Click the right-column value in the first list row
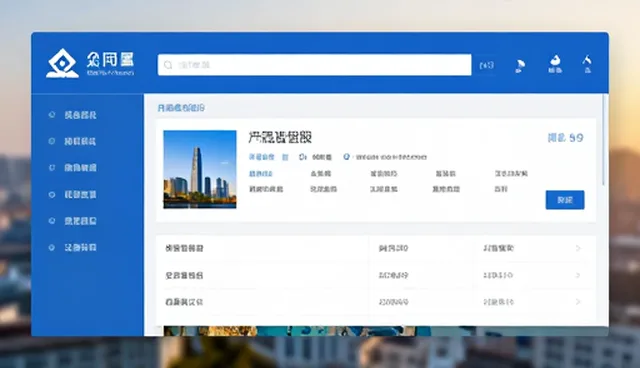 click(499, 248)
